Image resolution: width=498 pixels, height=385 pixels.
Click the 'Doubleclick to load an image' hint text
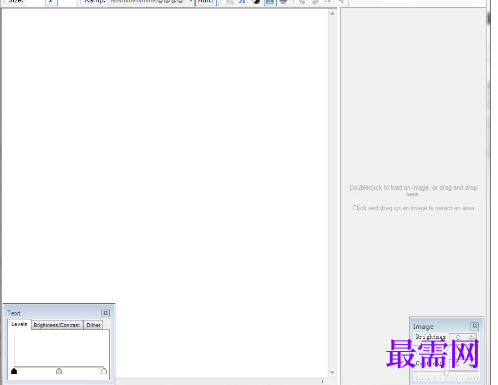click(x=413, y=191)
